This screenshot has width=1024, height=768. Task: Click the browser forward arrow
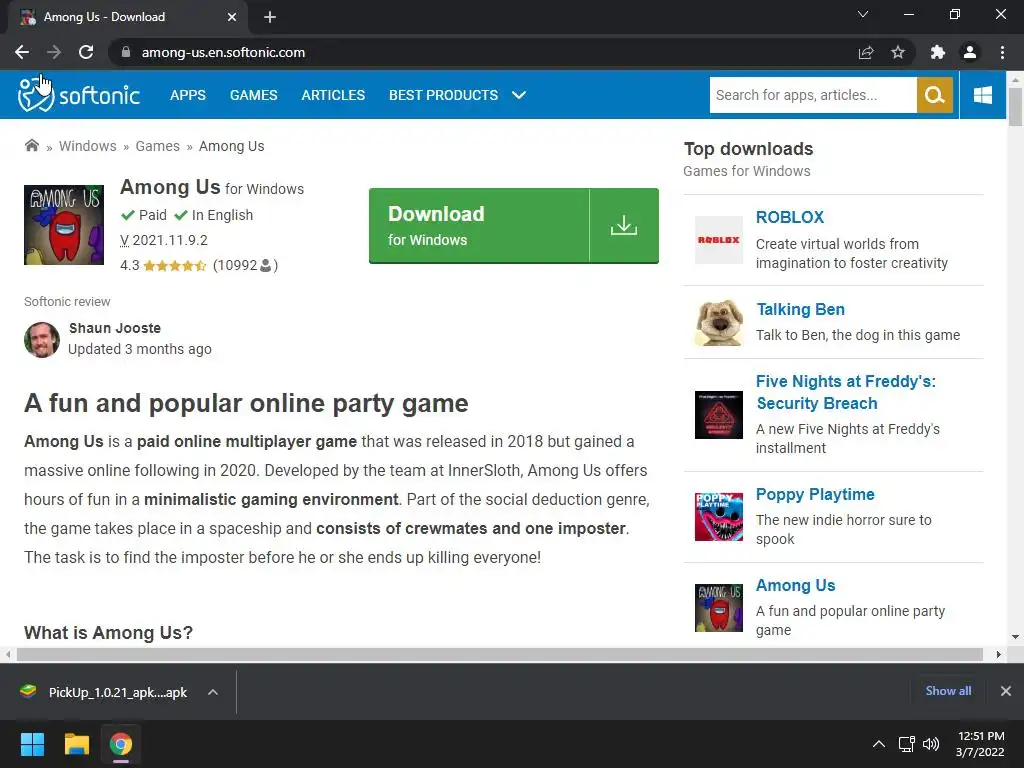(54, 52)
